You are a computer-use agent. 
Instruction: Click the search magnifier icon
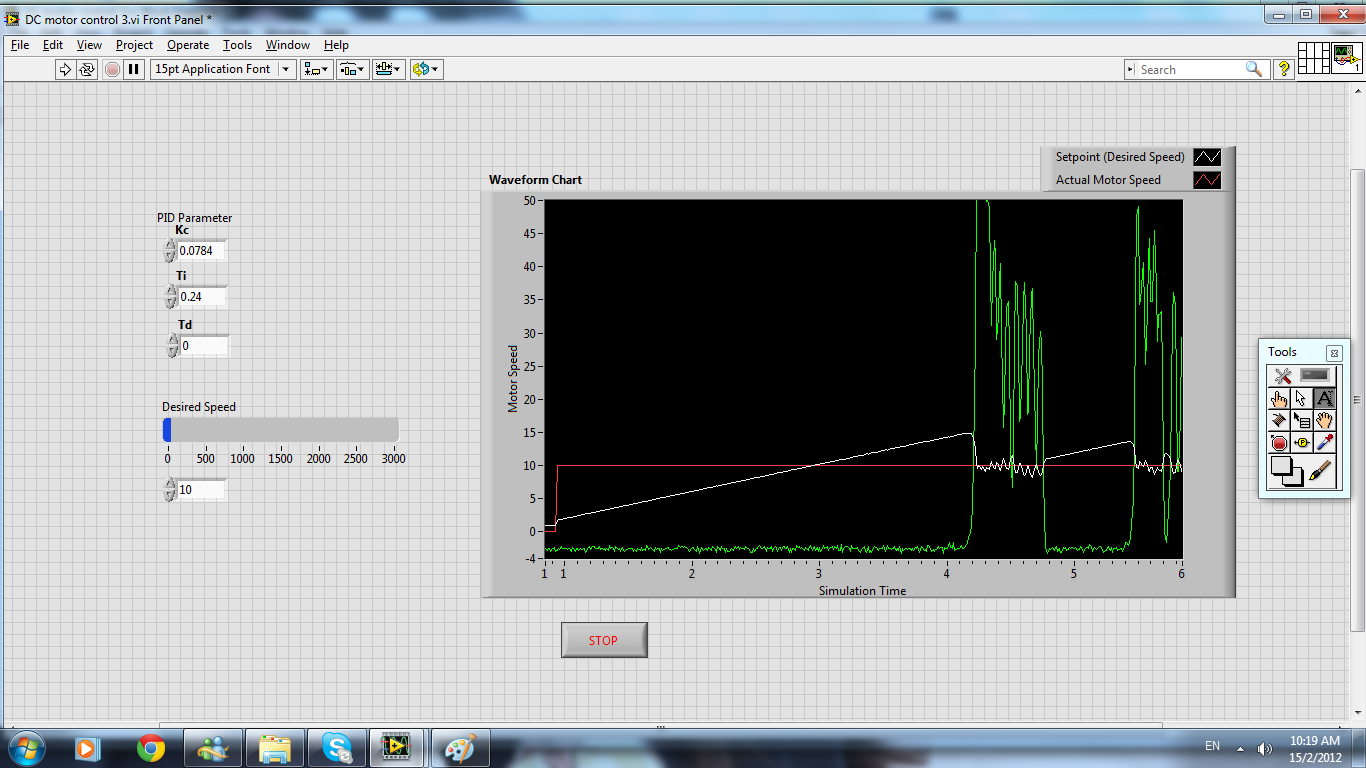click(1253, 69)
